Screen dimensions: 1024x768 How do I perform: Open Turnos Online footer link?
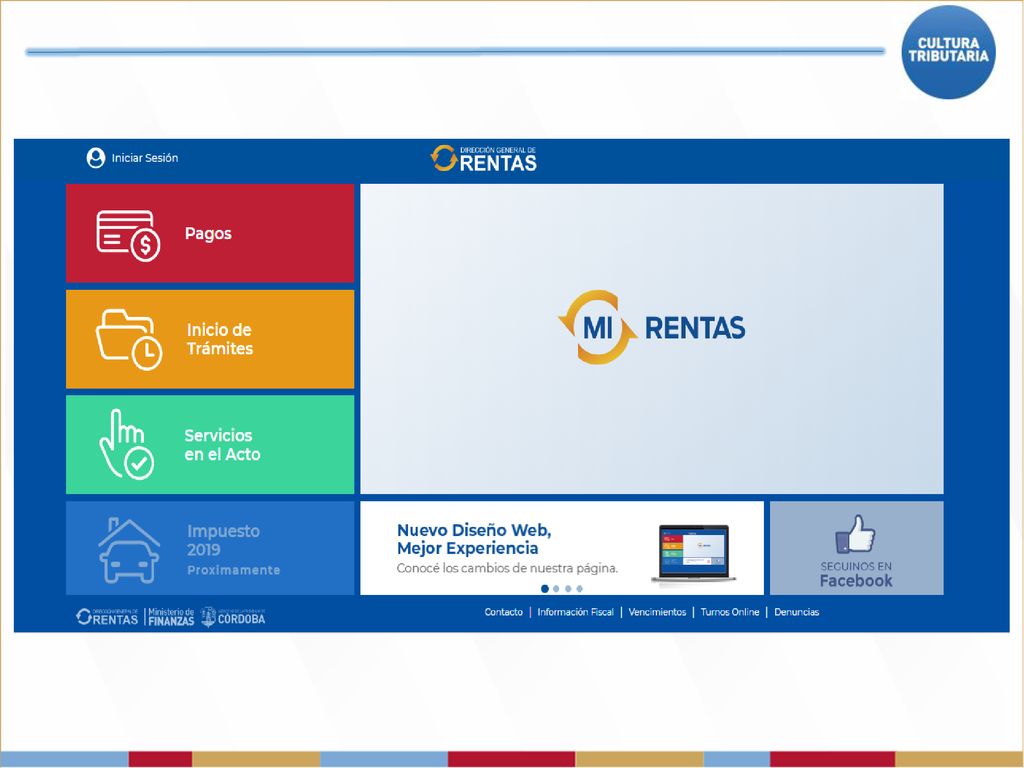coord(730,613)
